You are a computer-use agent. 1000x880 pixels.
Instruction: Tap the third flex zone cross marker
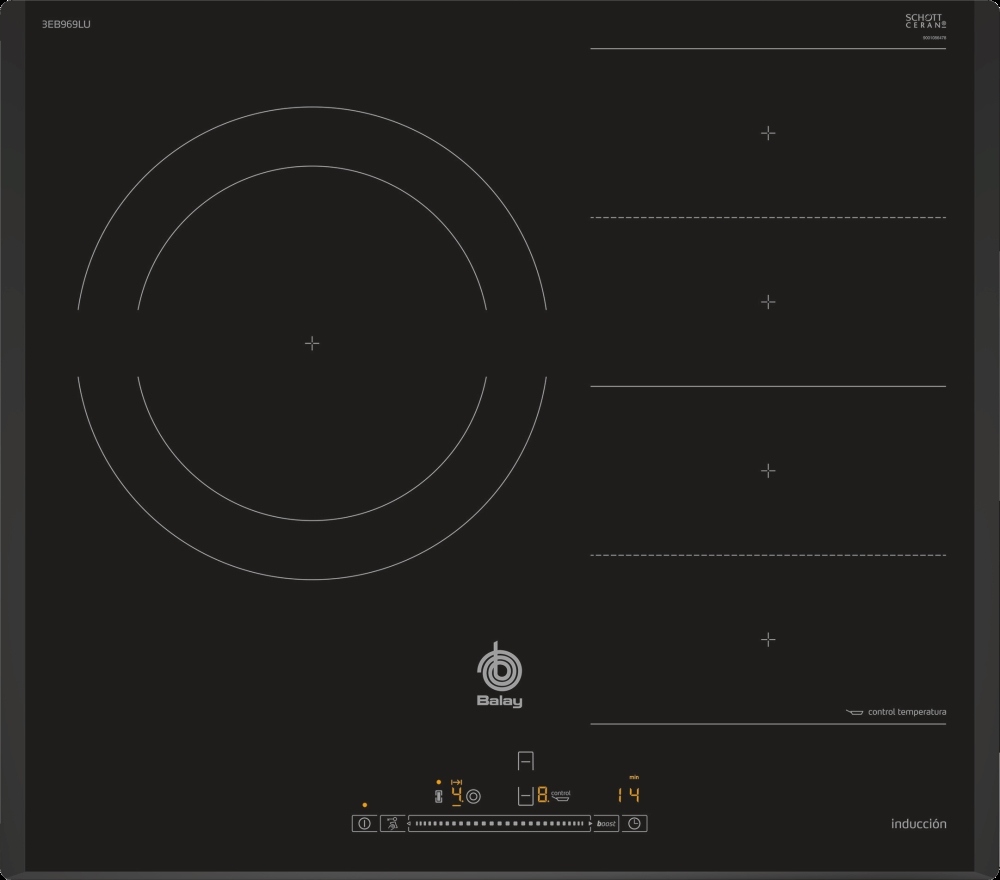(x=767, y=469)
